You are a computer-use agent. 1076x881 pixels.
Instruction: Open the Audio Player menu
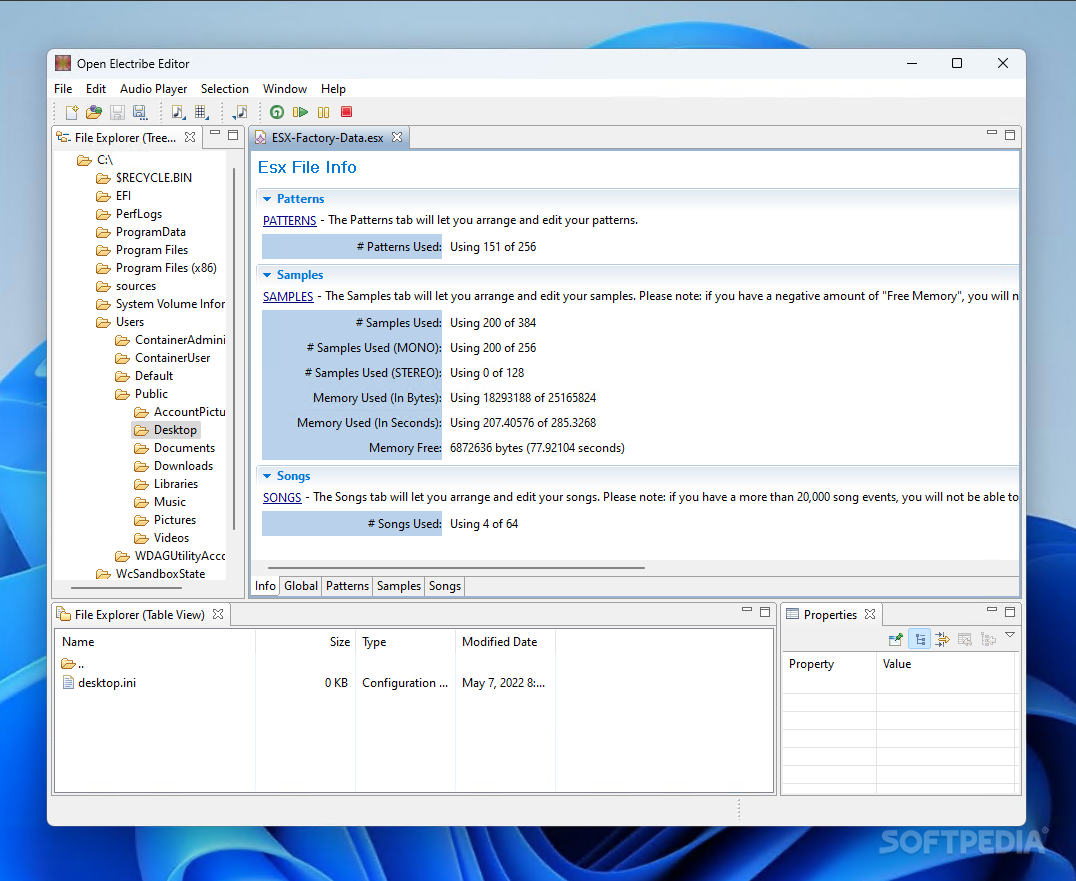154,89
